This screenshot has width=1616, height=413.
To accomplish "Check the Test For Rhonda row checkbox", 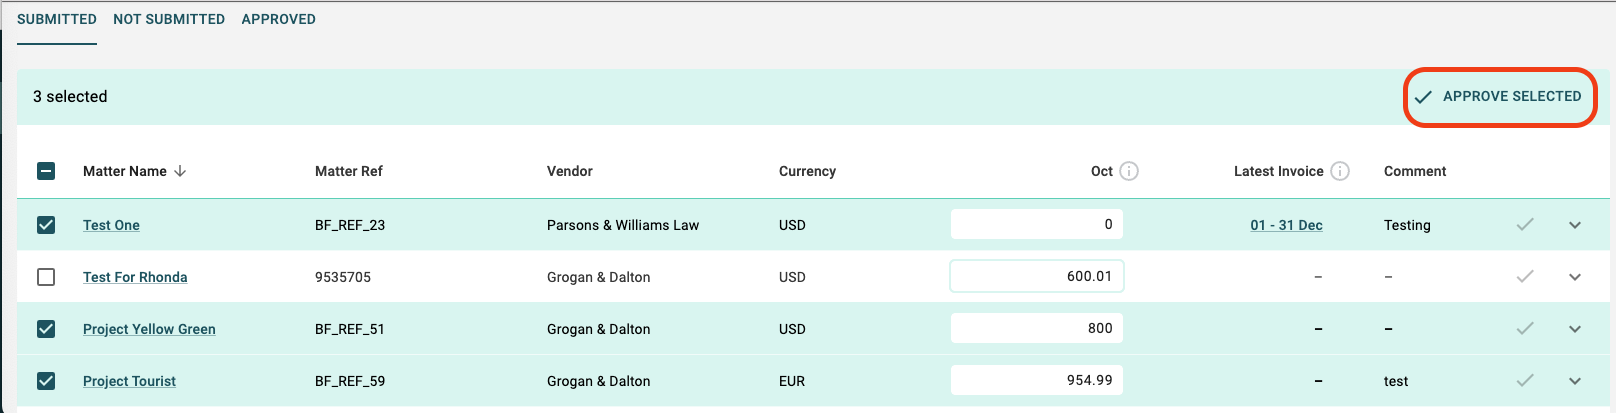I will click(x=46, y=277).
